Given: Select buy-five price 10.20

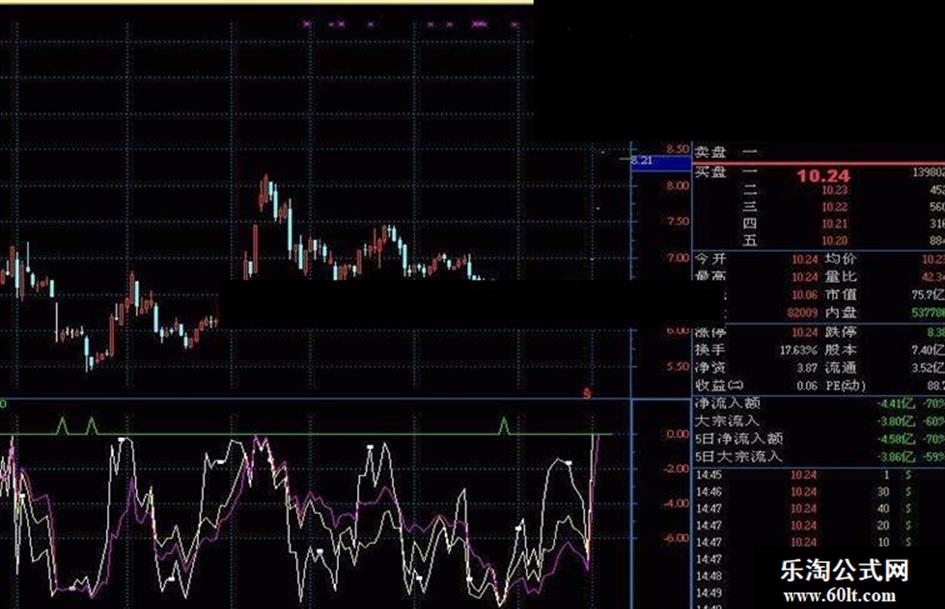Looking at the screenshot, I should (x=835, y=241).
